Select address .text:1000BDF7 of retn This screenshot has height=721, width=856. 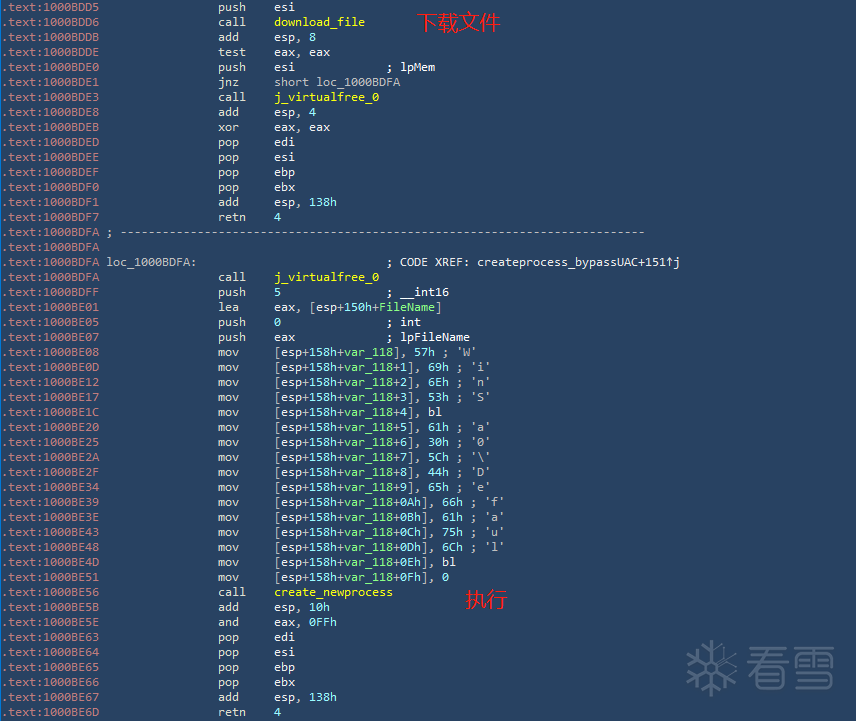50,217
